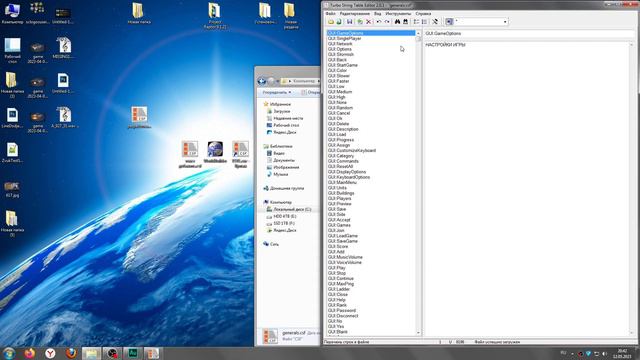Image resolution: width=640 pixels, height=360 pixels.
Task: Select Изображения library in Explorer sidebar
Action: pos(286,167)
